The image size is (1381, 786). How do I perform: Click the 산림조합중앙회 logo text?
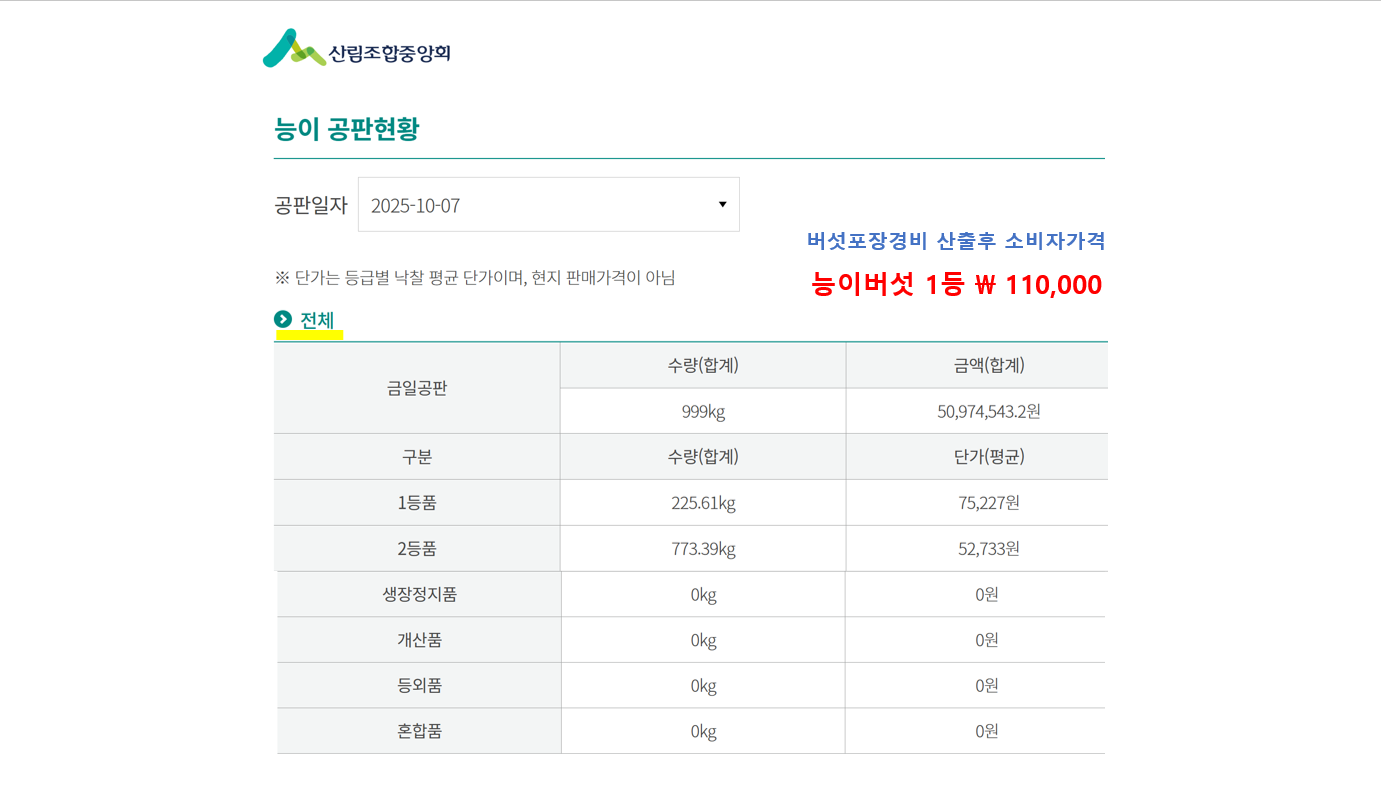tap(389, 53)
